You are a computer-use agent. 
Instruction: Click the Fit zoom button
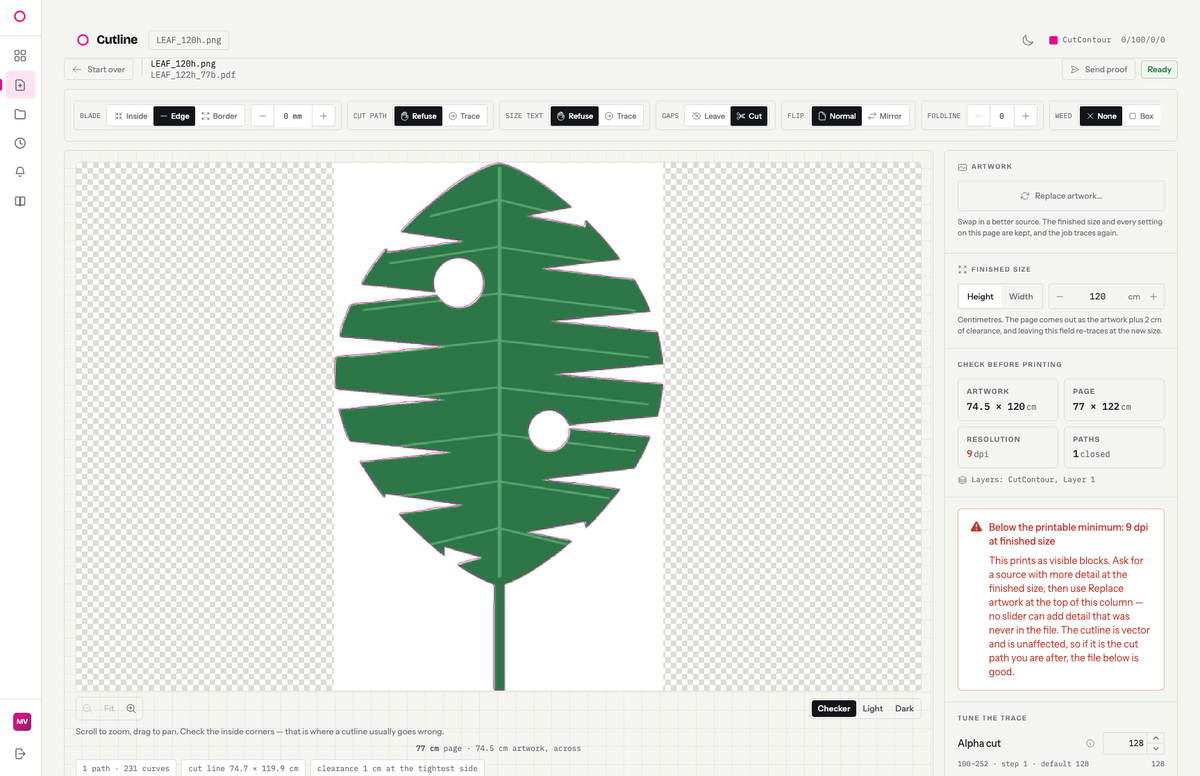[109, 708]
